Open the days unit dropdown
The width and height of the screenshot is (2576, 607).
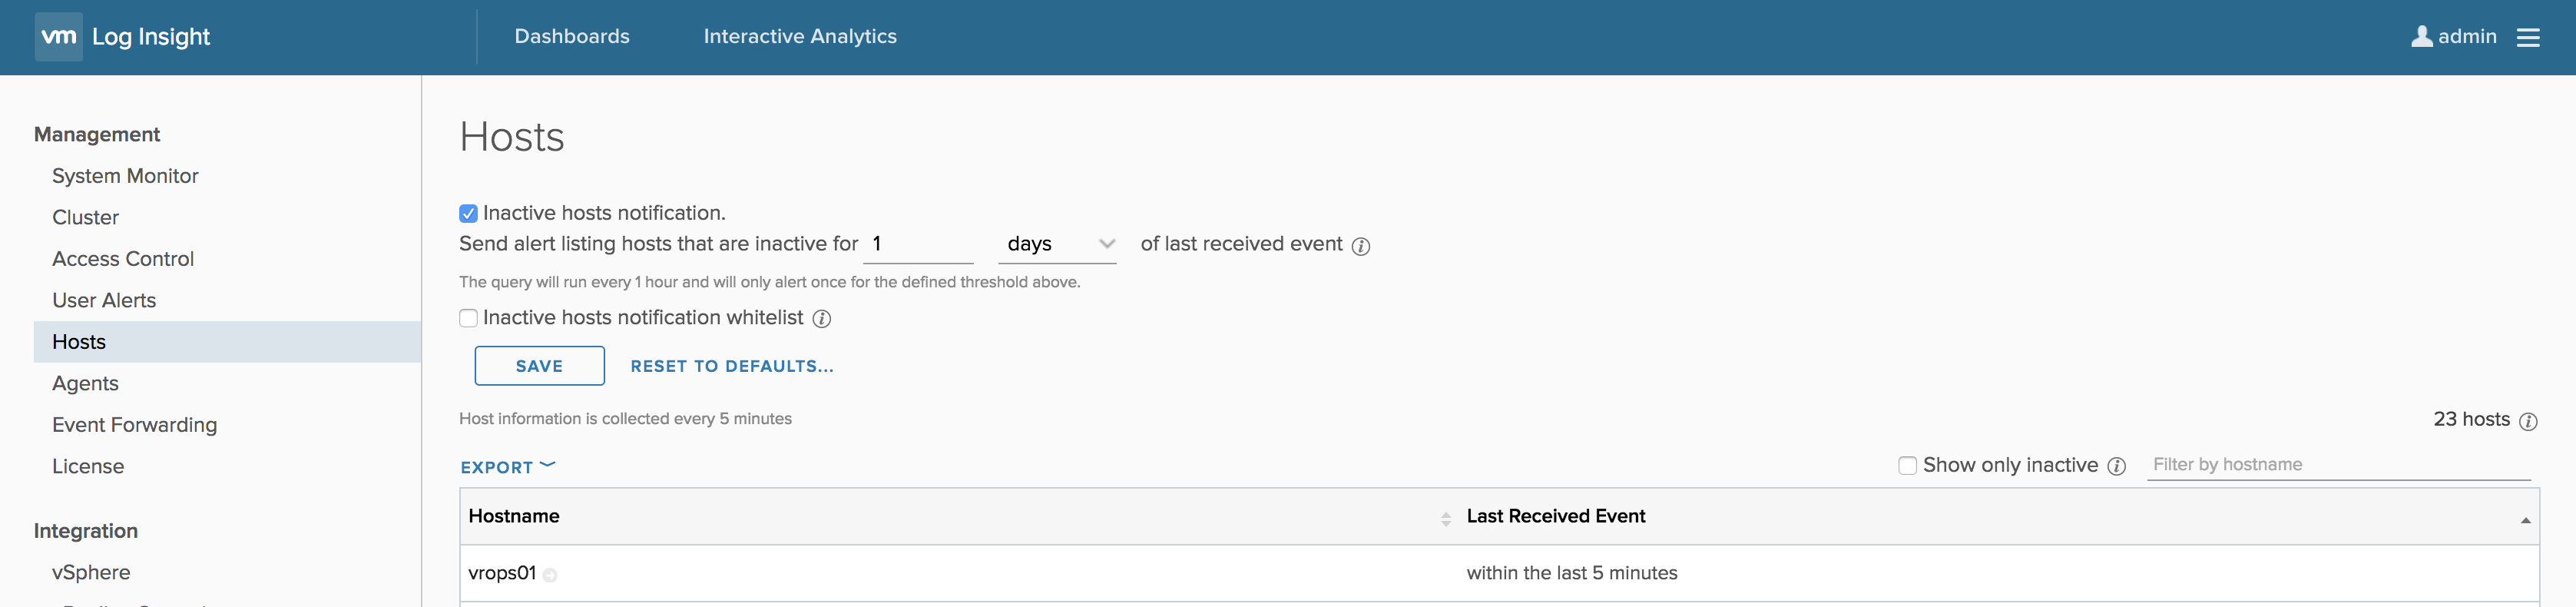click(1057, 244)
